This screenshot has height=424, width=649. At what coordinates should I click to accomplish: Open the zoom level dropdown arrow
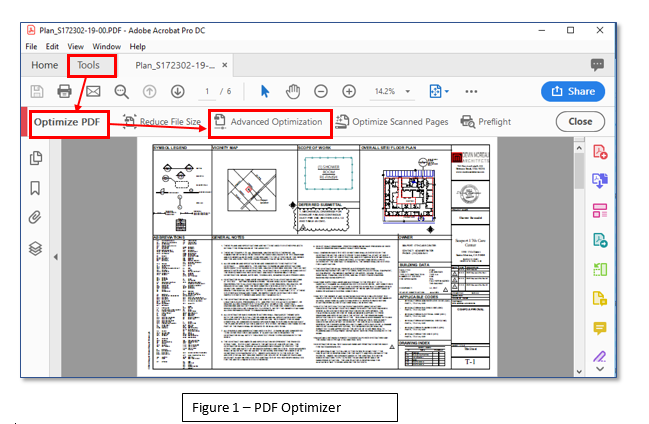pyautogui.click(x=408, y=92)
